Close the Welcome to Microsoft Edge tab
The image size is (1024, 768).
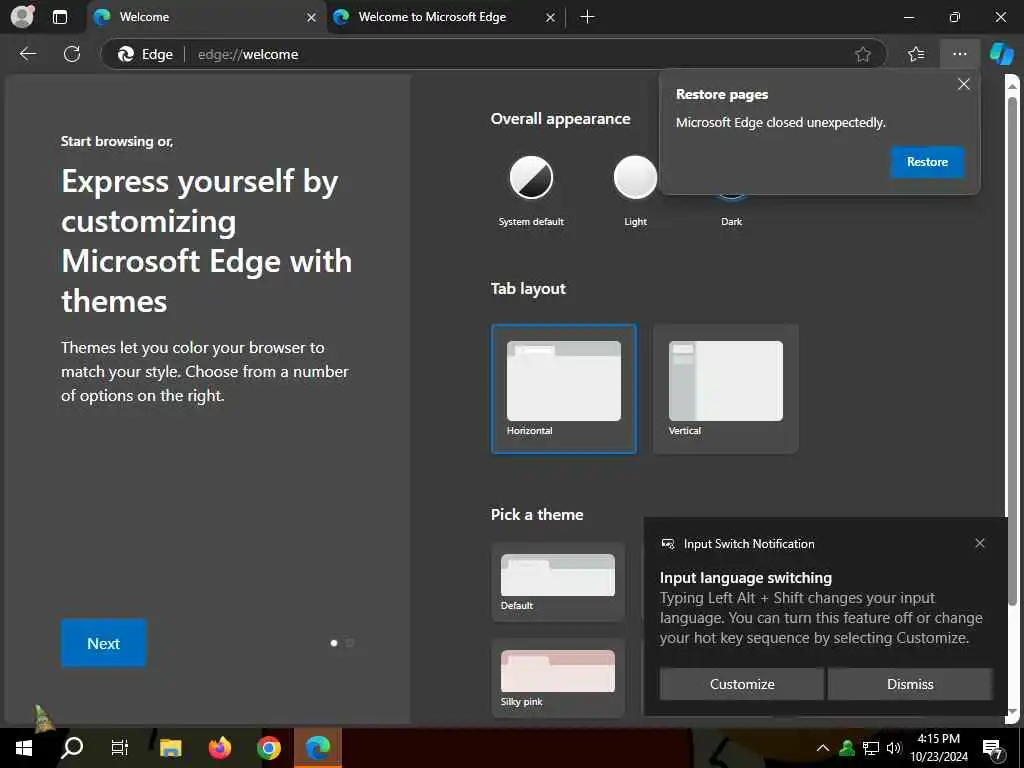(551, 18)
